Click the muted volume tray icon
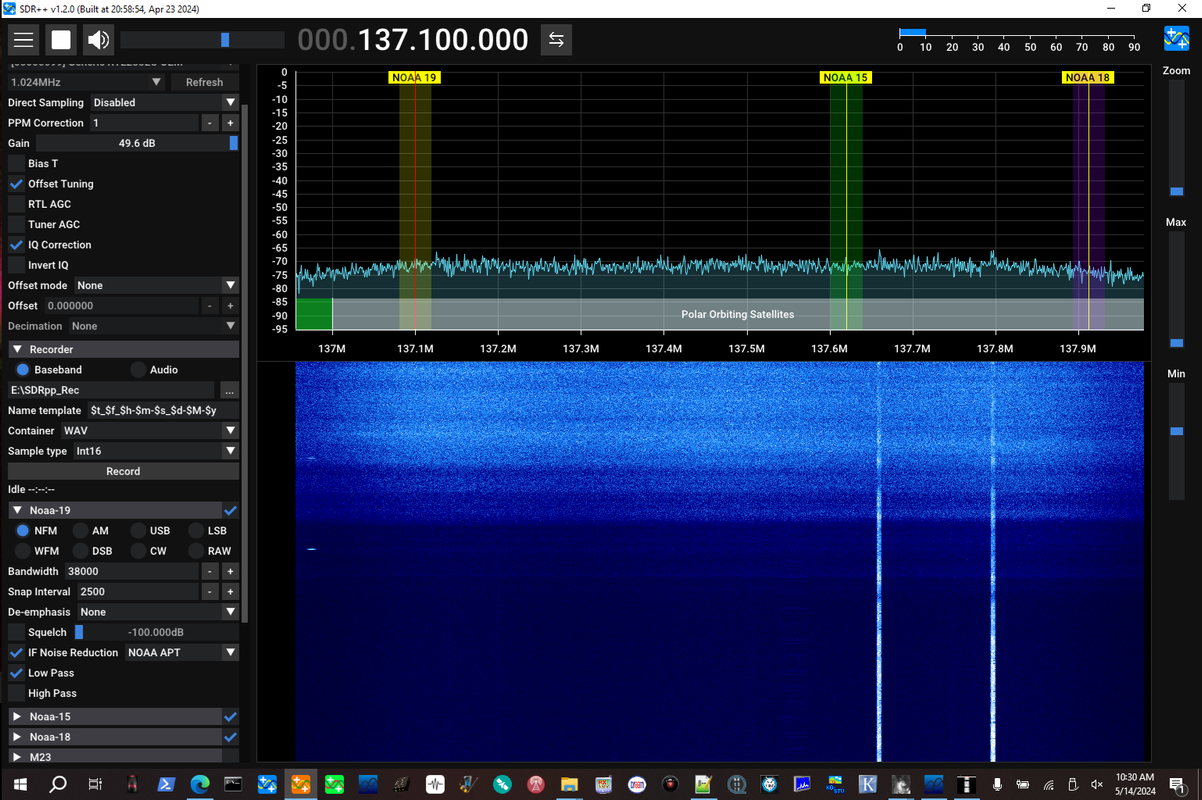This screenshot has height=800, width=1202. (1097, 785)
